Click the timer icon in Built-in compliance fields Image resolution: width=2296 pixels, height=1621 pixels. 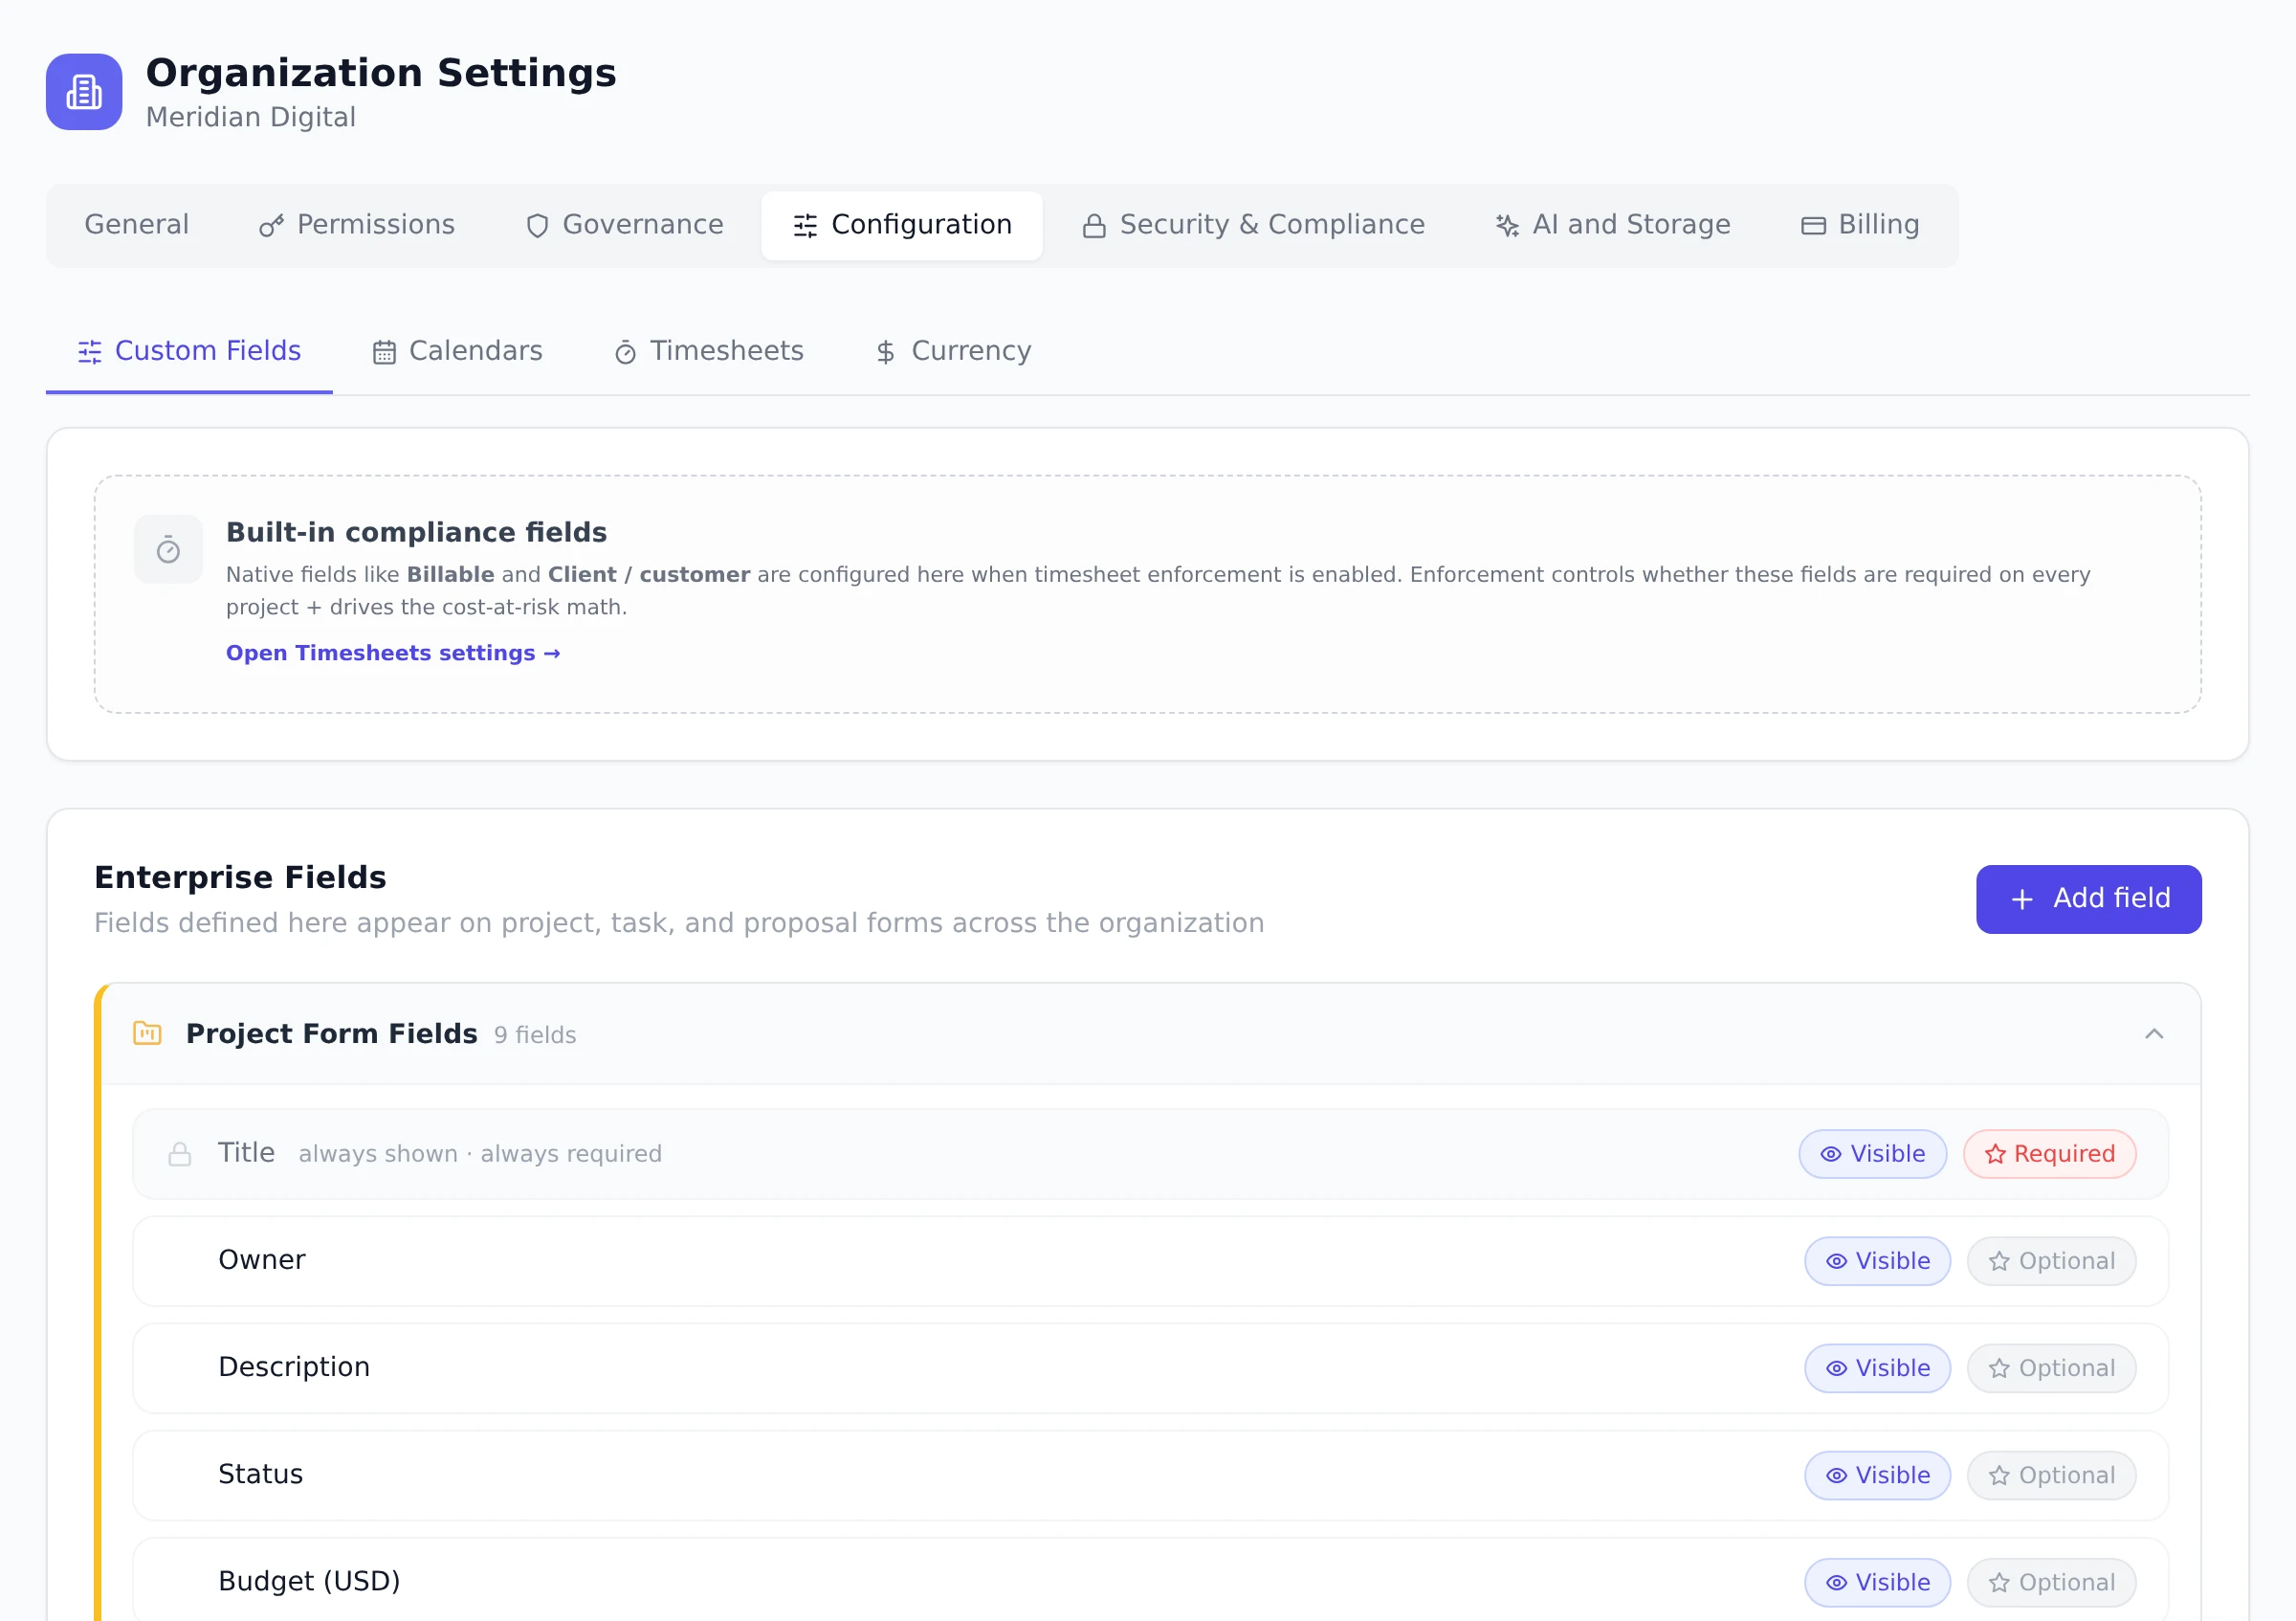(x=168, y=549)
